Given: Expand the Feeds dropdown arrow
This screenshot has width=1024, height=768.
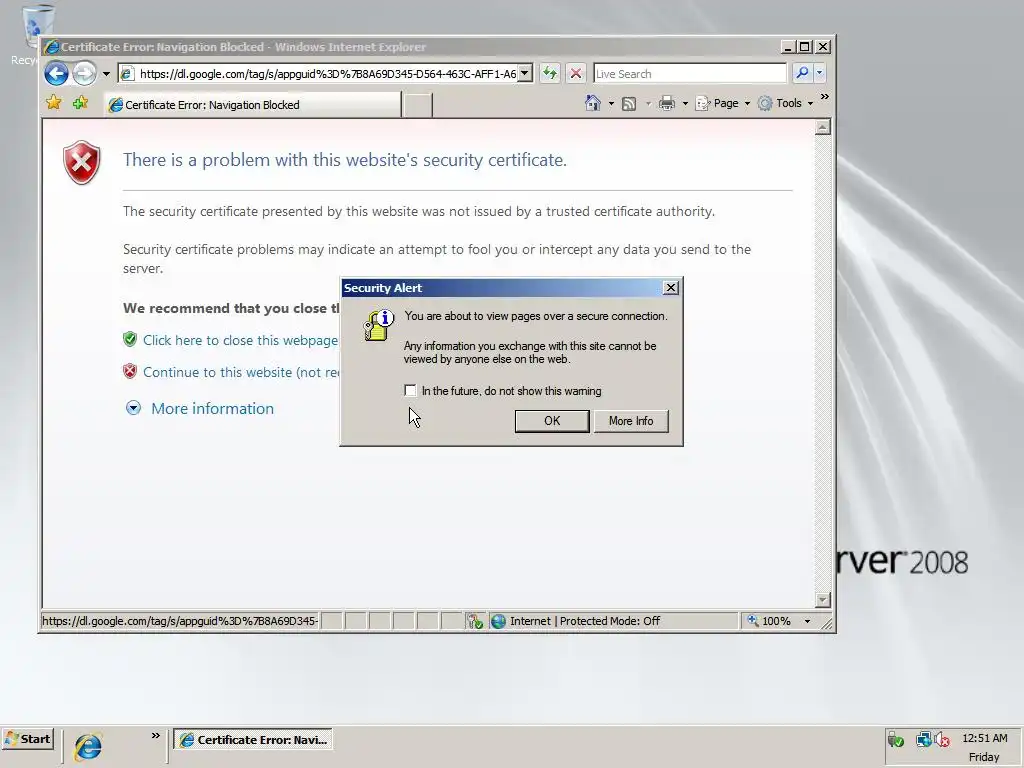Looking at the screenshot, I should (648, 103).
